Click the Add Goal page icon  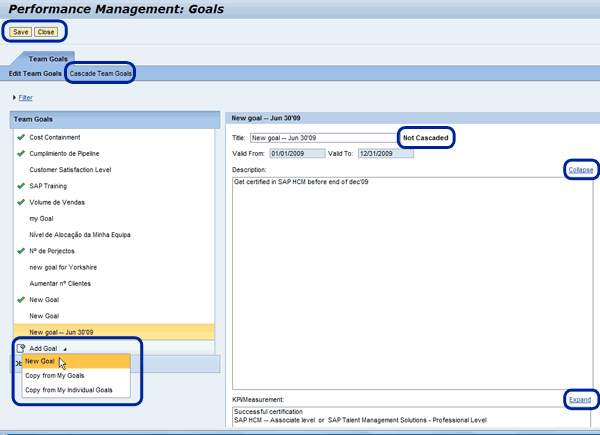point(21,347)
